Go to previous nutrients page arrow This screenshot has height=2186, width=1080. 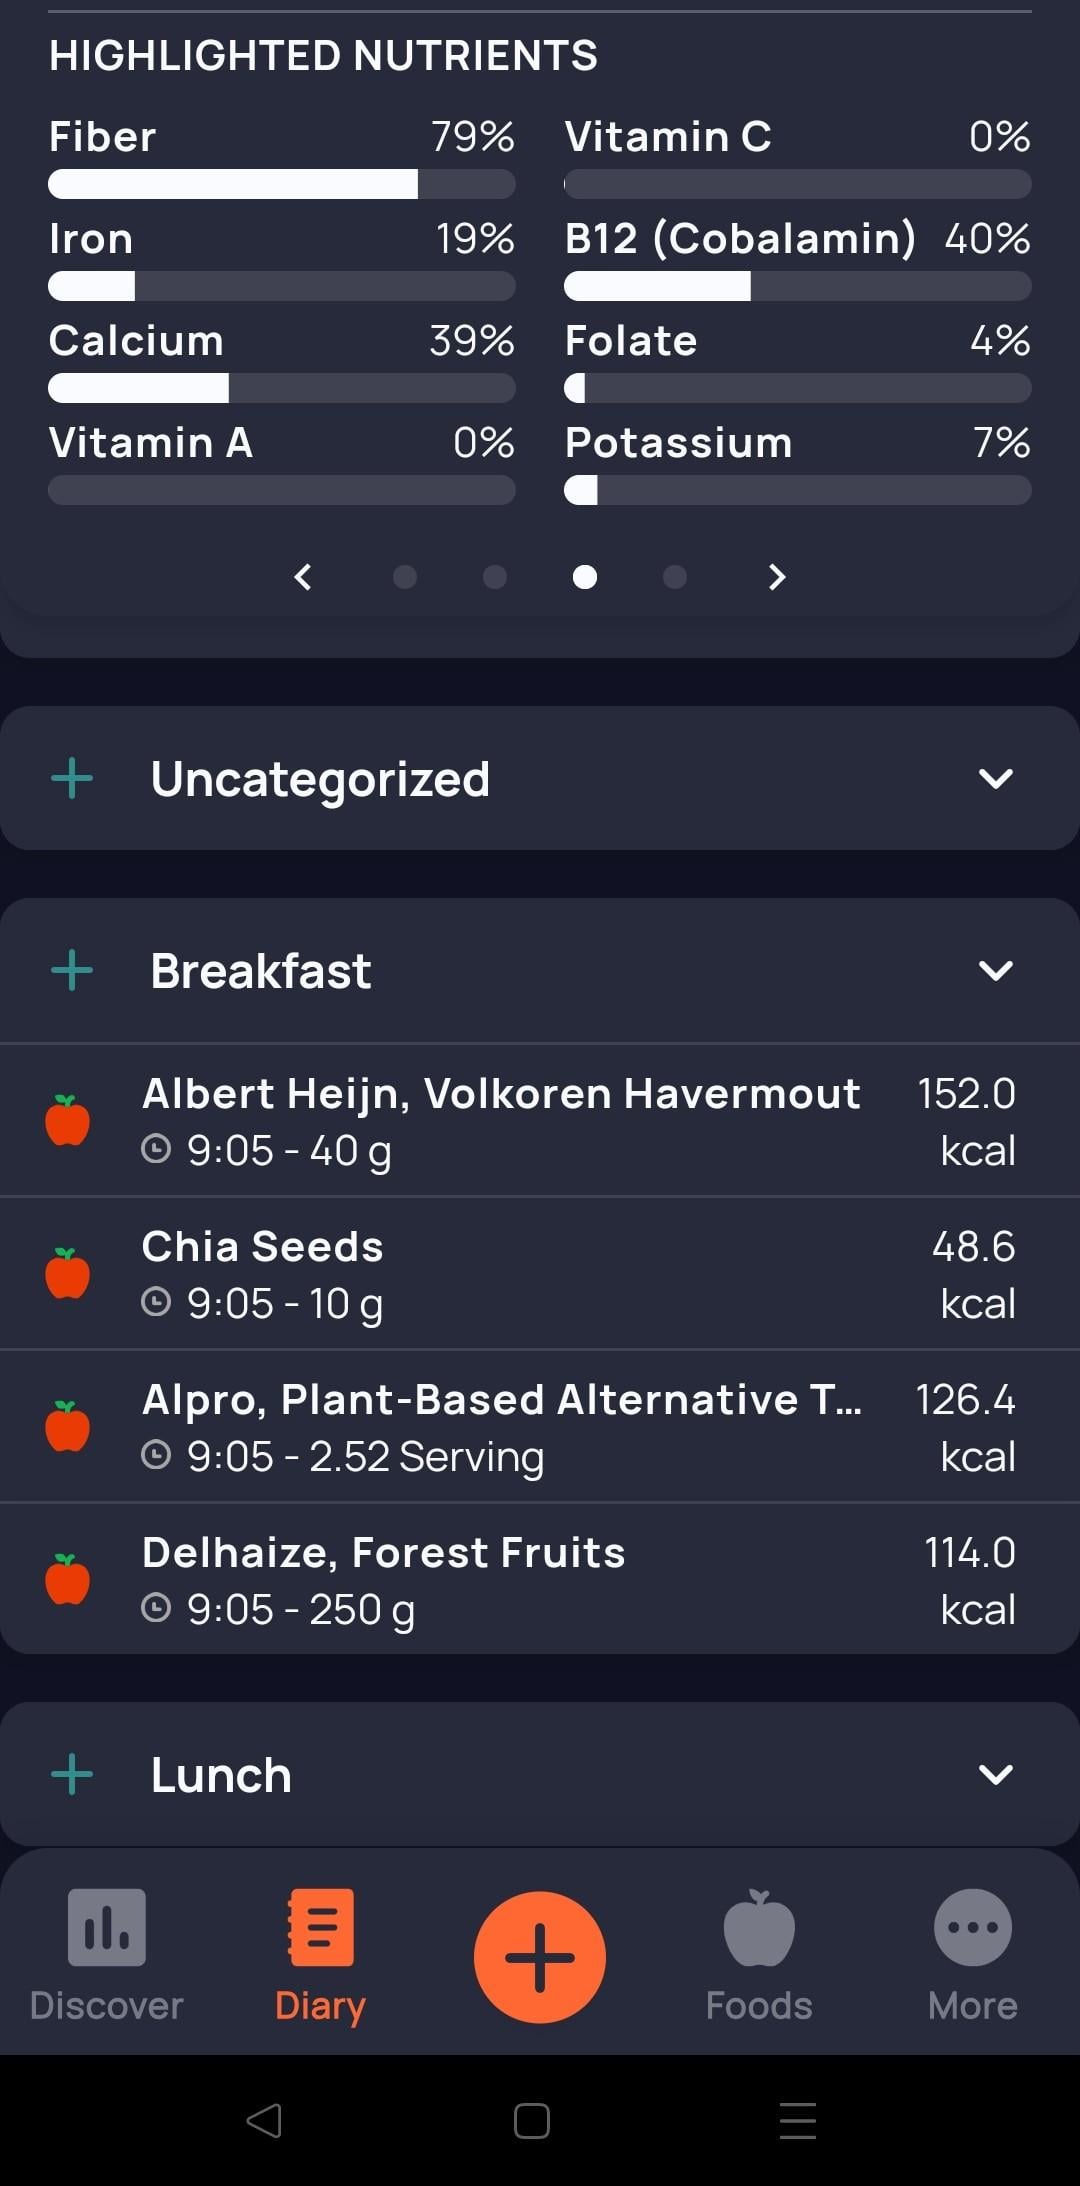coord(303,577)
